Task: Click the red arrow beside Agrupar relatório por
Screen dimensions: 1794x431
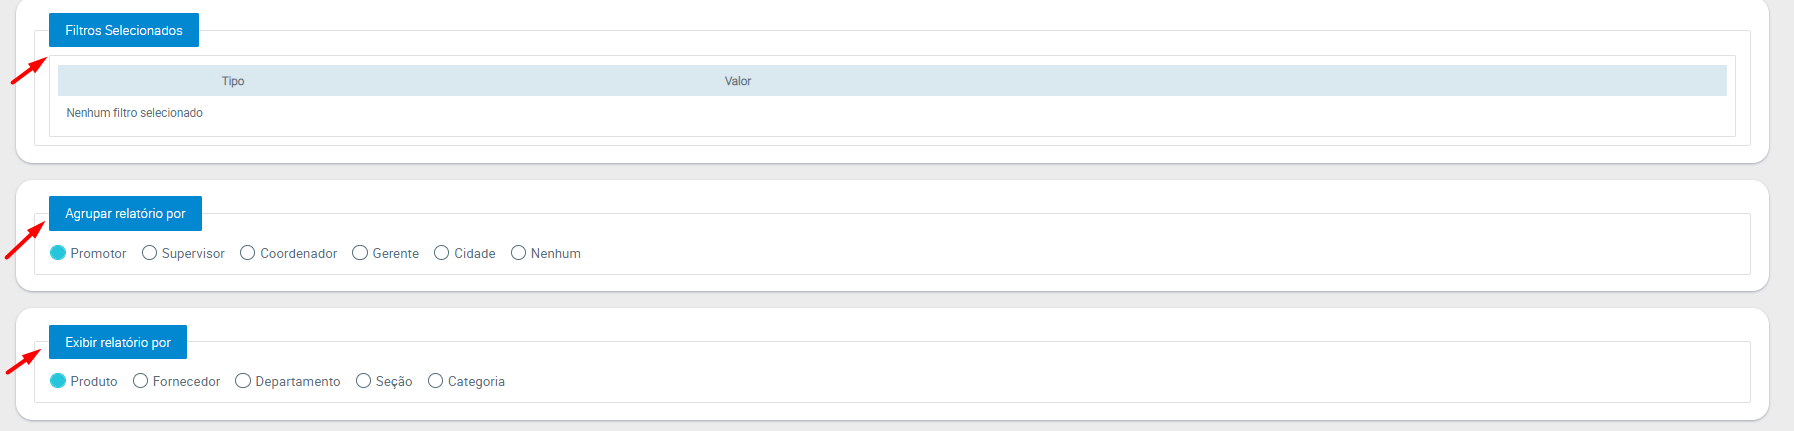Action: click(x=25, y=241)
